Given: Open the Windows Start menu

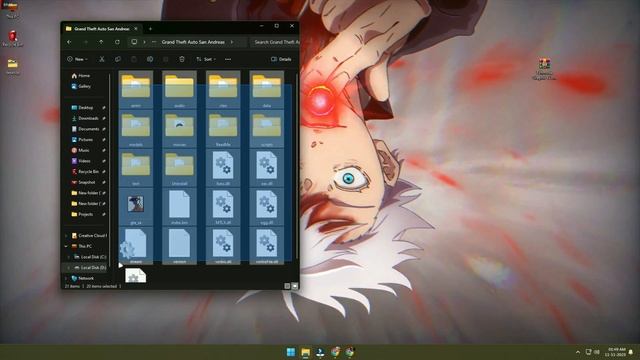Looking at the screenshot, I should pos(291,352).
